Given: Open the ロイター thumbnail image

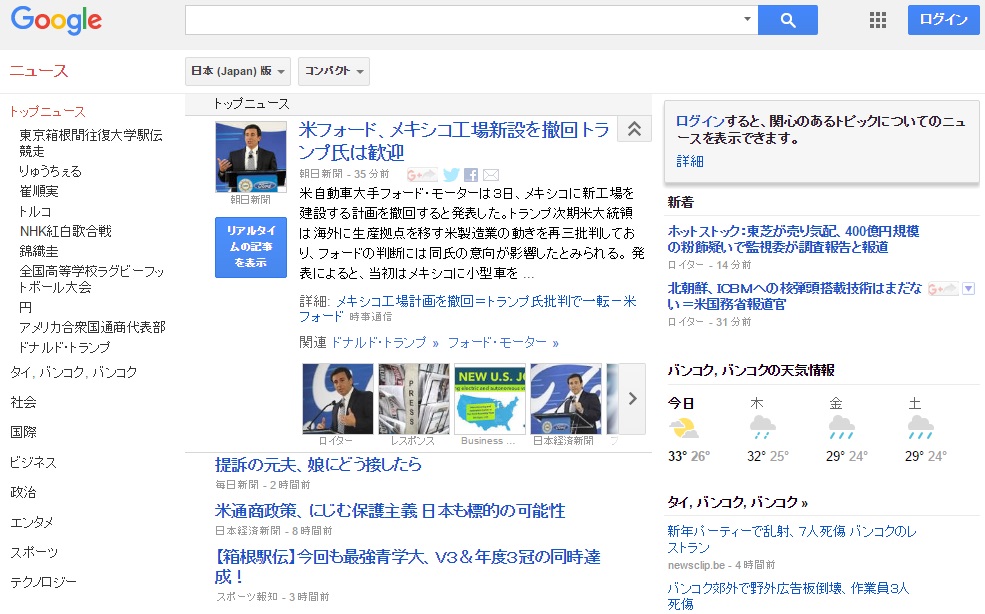Looking at the screenshot, I should pos(337,398).
